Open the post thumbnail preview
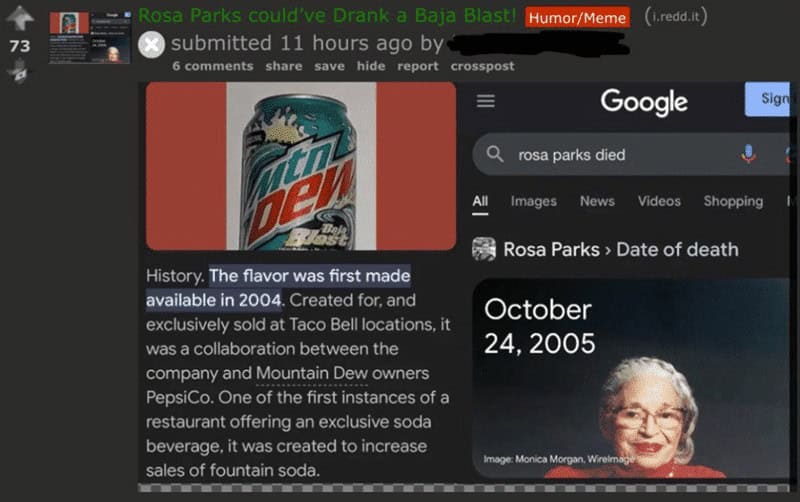This screenshot has width=800, height=502. (90, 37)
